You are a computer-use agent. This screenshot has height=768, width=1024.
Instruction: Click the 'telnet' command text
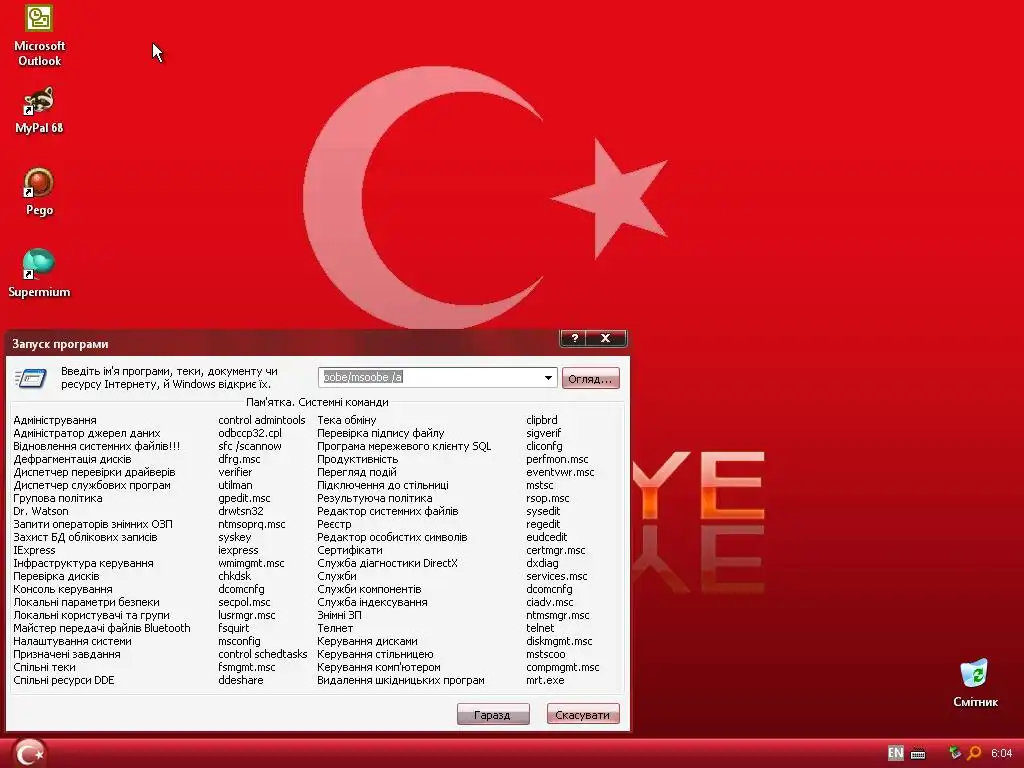pyautogui.click(x=540, y=628)
